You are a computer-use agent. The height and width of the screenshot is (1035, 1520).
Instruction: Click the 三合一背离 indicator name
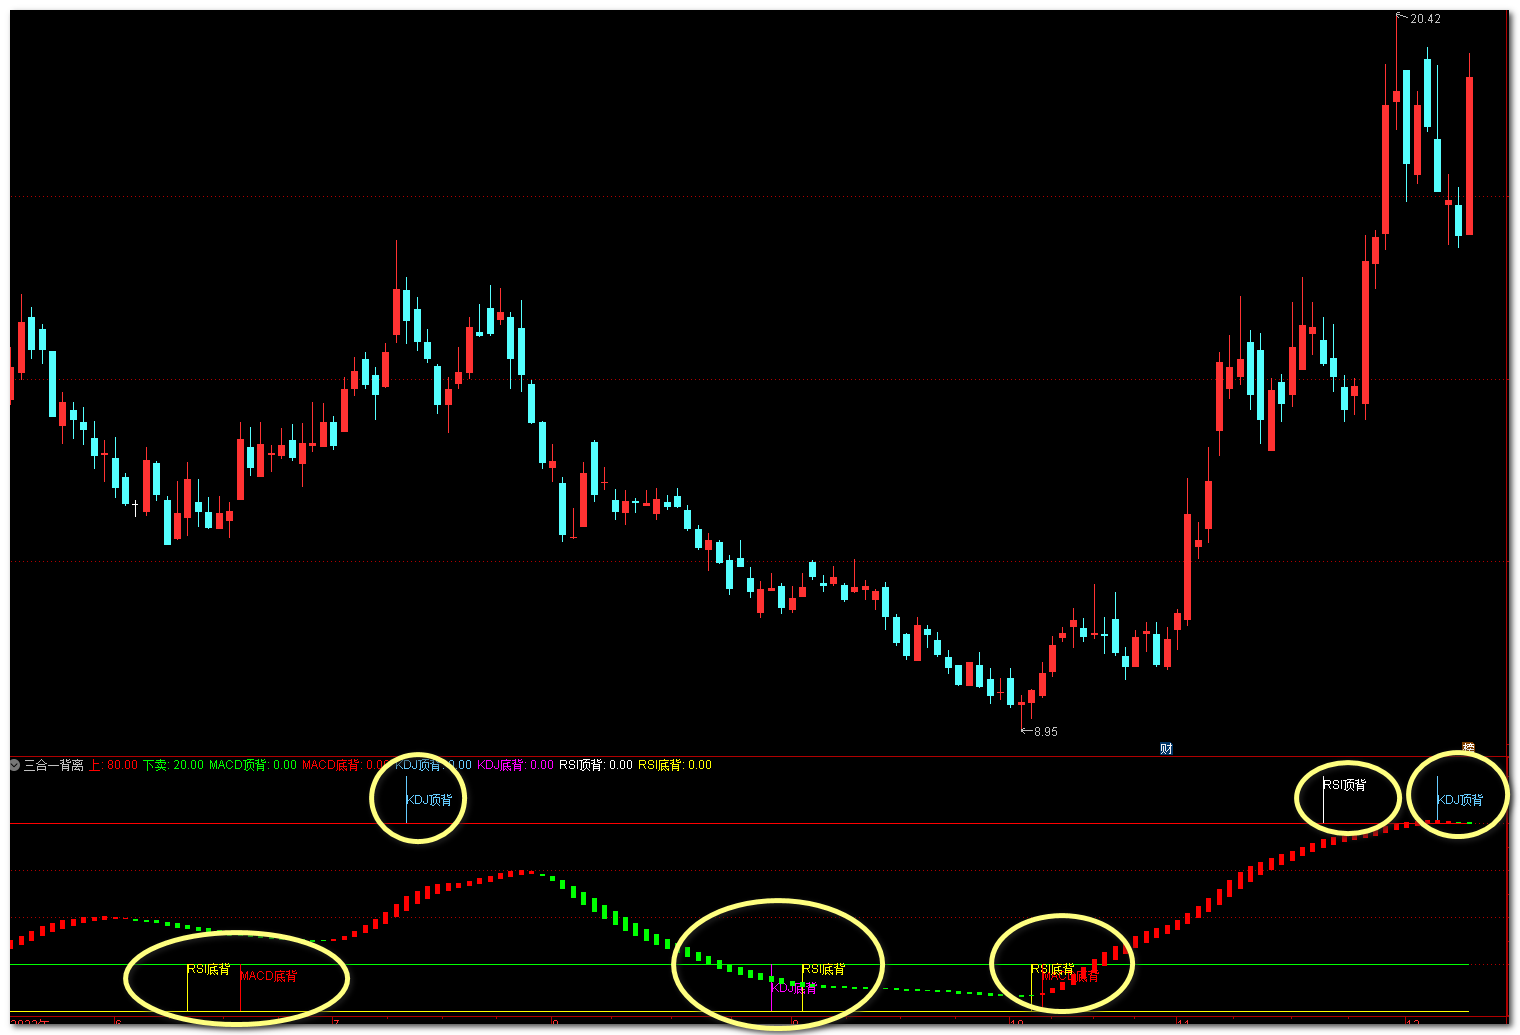[x=53, y=765]
